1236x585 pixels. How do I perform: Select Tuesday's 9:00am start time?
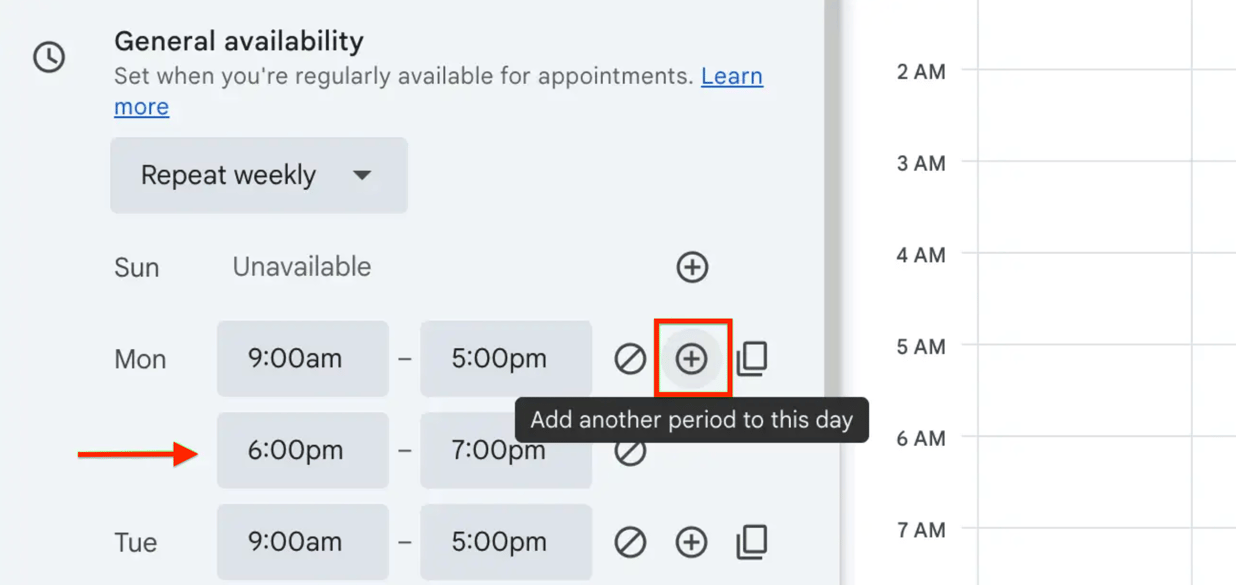coord(302,542)
